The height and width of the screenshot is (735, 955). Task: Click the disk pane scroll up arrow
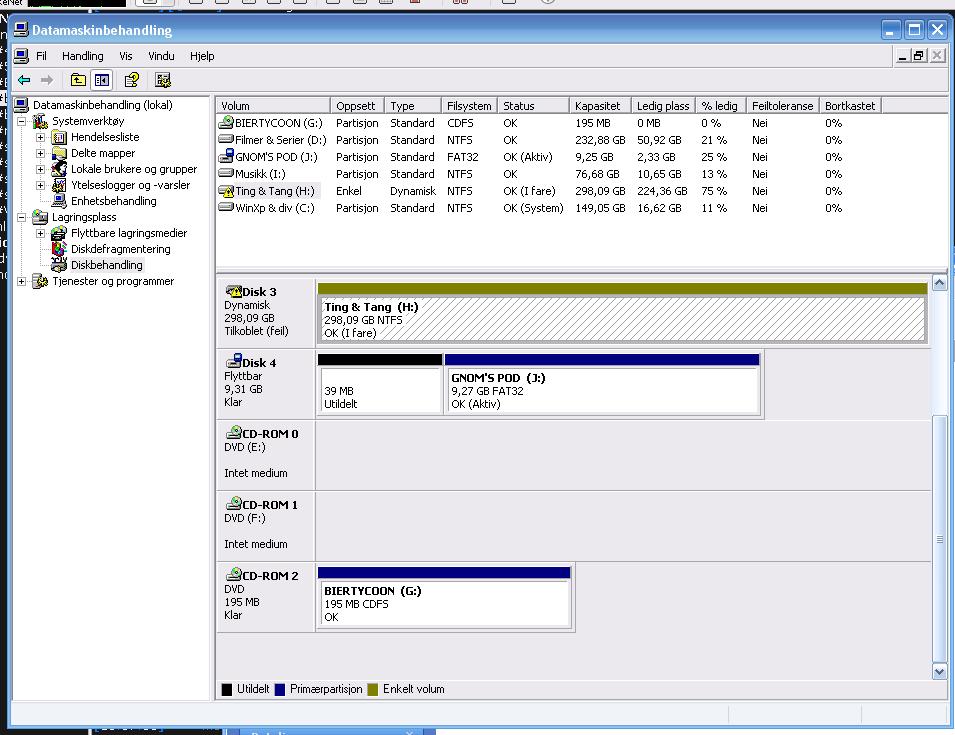pos(939,283)
